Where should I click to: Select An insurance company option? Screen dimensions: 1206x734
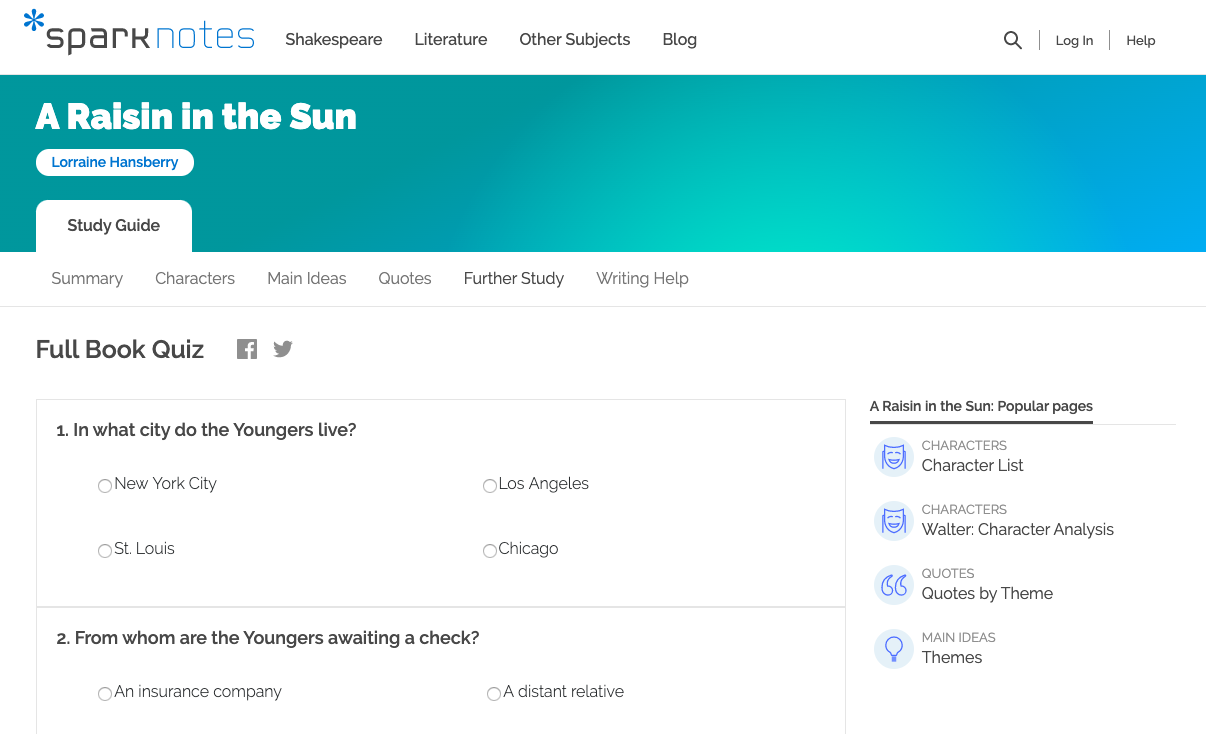(104, 693)
